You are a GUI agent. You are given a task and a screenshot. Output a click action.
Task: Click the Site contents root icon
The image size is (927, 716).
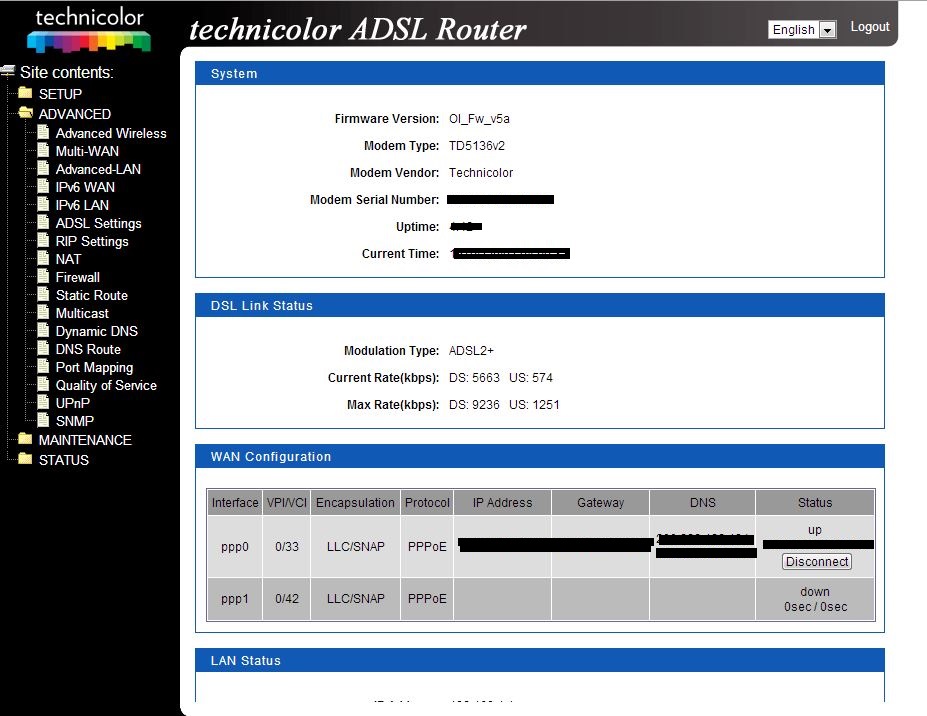coord(8,72)
